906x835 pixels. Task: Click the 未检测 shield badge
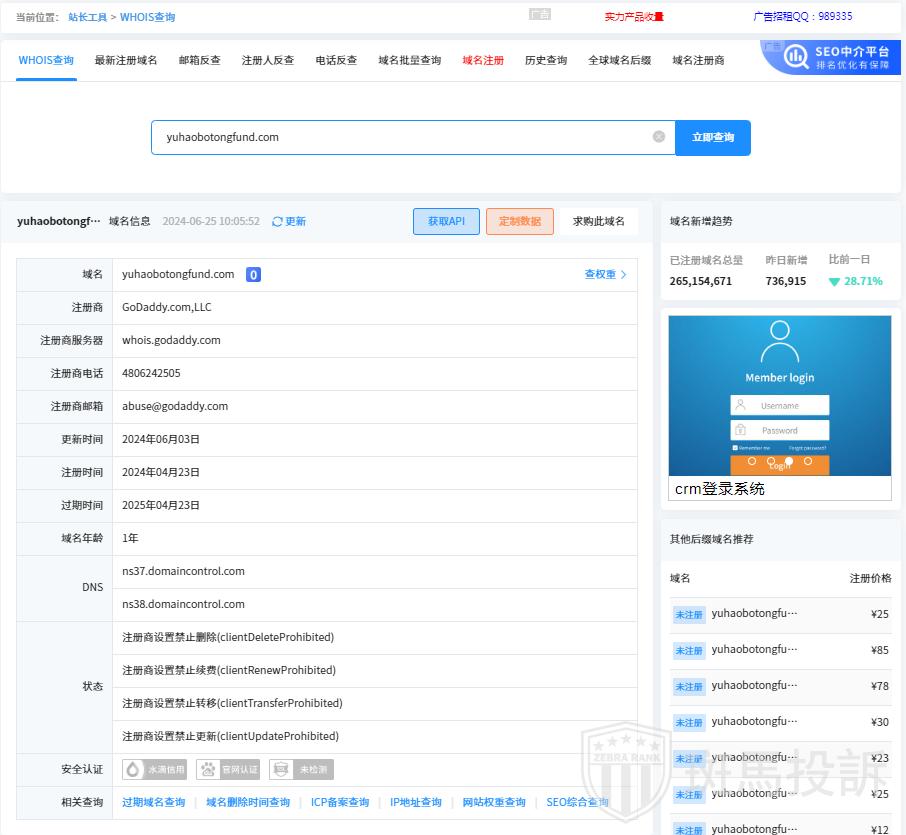(x=301, y=769)
